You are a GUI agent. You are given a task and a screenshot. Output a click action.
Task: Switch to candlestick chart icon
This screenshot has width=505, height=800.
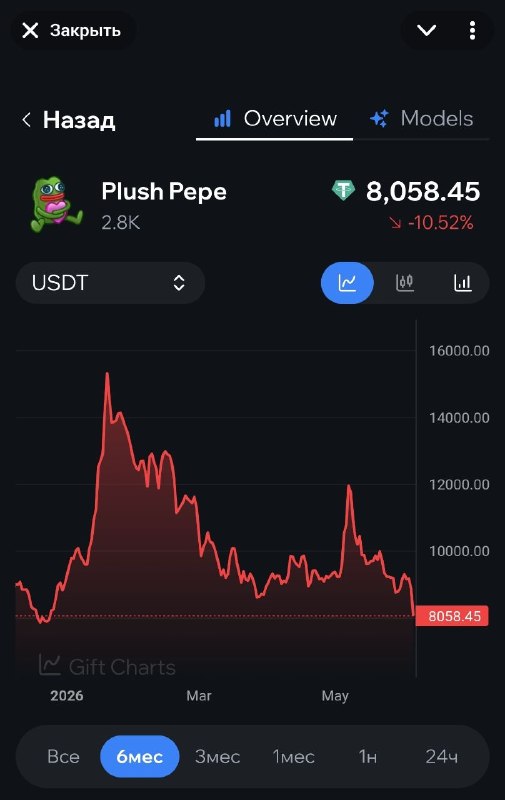pos(405,282)
